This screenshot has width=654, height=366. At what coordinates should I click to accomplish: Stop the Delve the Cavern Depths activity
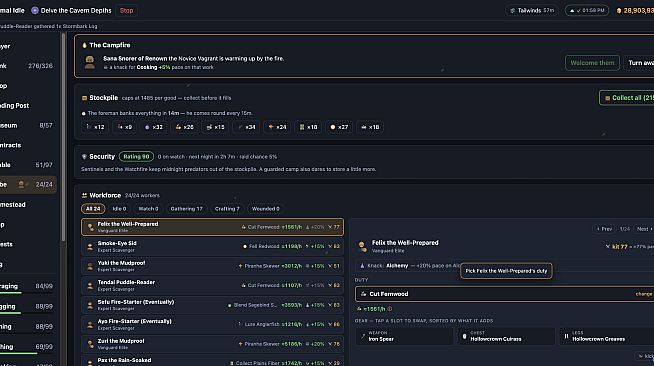coord(126,10)
